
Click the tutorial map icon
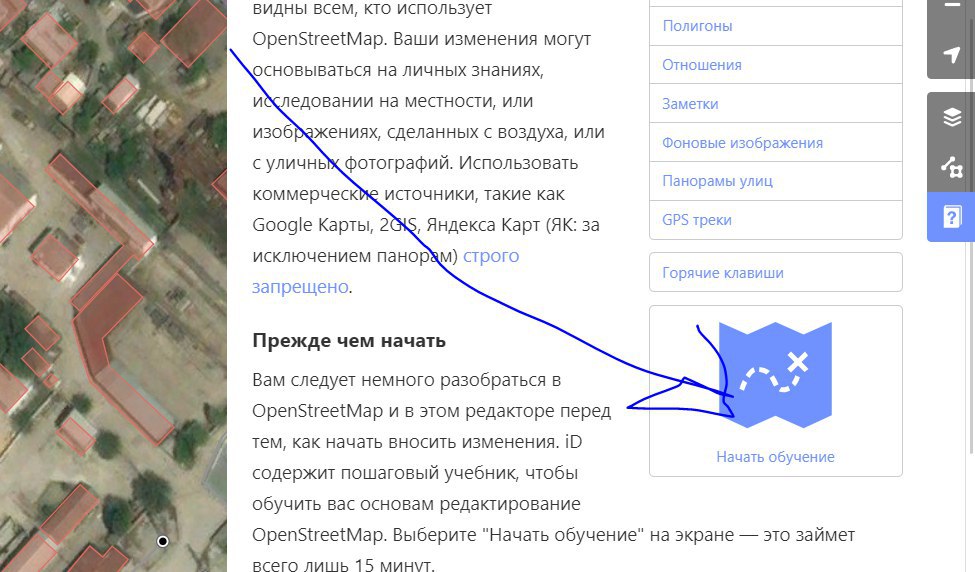(x=775, y=375)
